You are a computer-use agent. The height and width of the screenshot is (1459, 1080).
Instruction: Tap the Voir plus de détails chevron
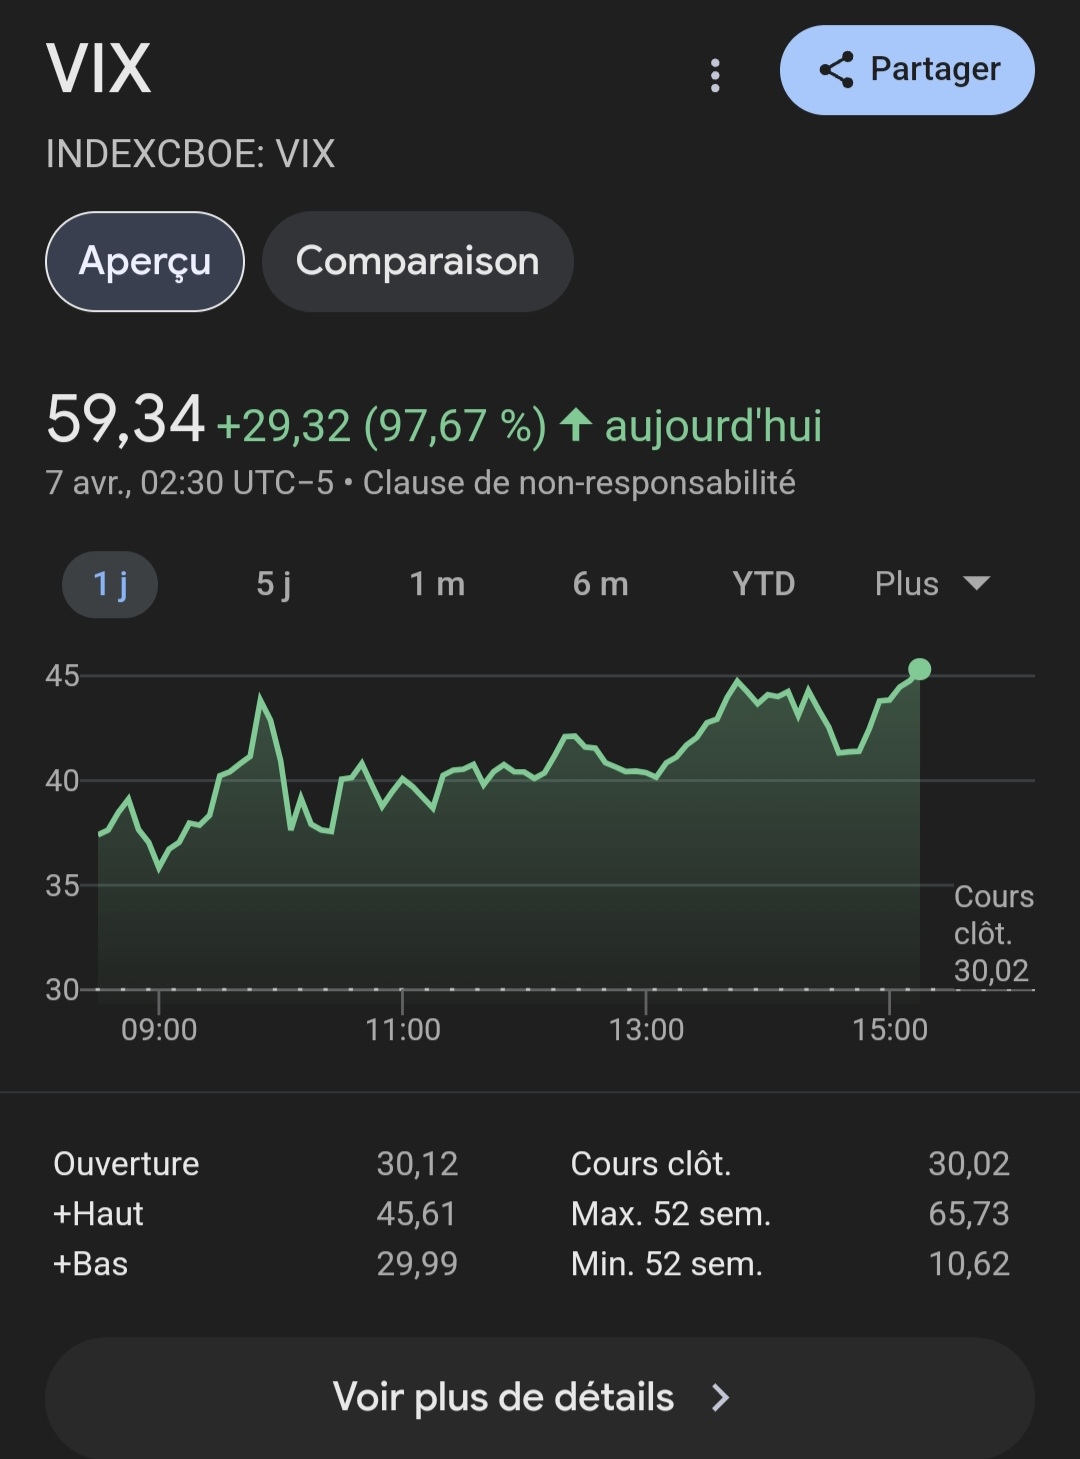point(720,1397)
